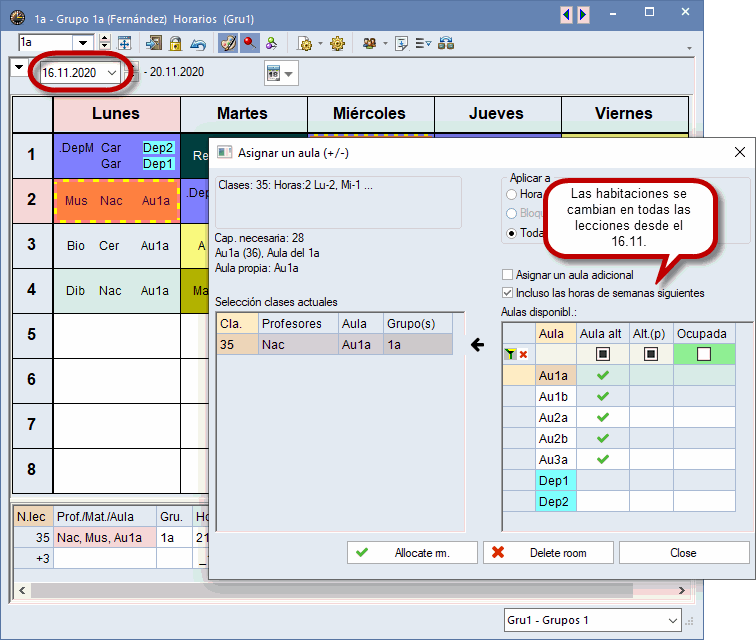Screen dimensions: 756x640
Task: Click the timetable layout icon next to class stepper
Action: coord(125,43)
